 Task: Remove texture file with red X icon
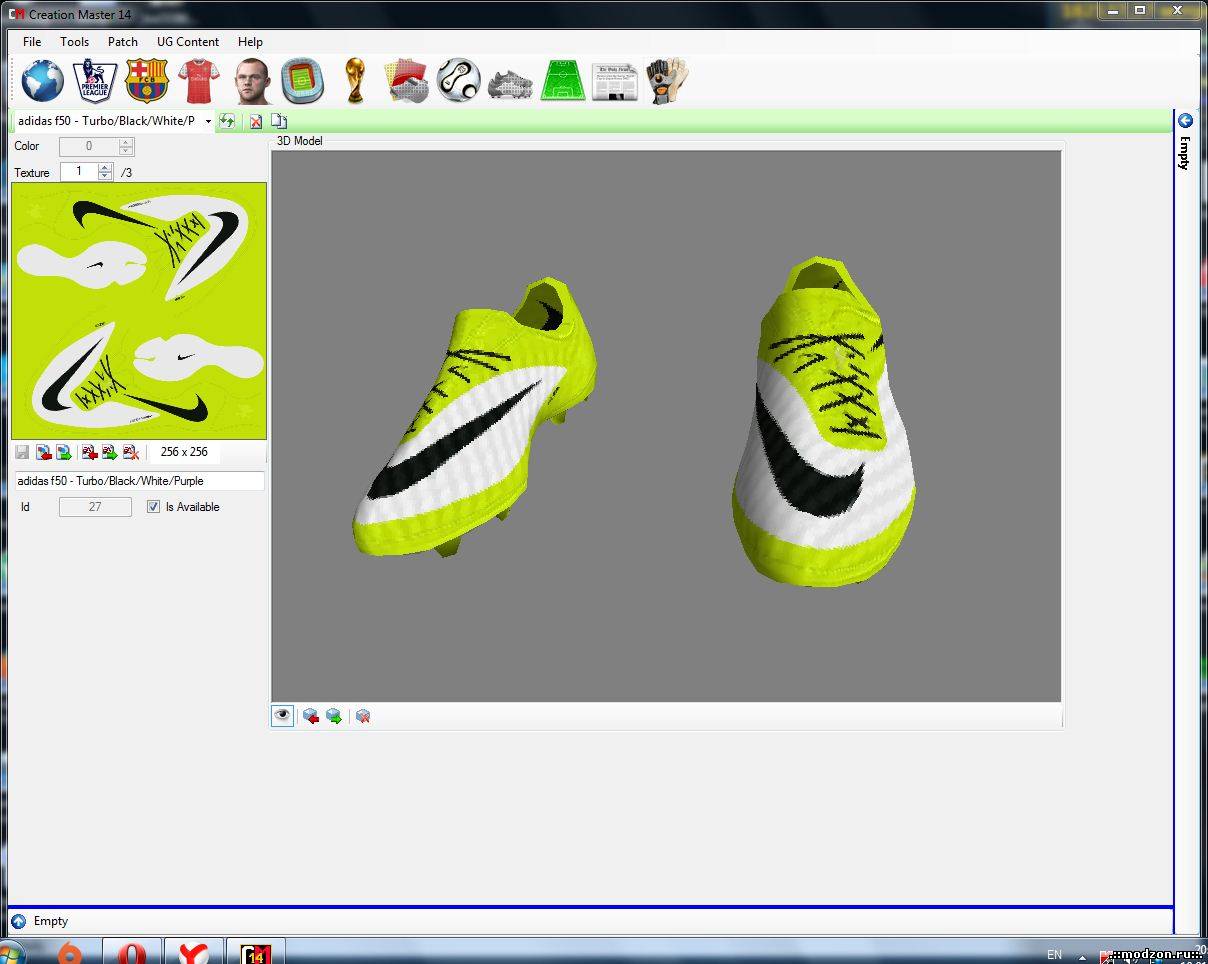tap(130, 452)
